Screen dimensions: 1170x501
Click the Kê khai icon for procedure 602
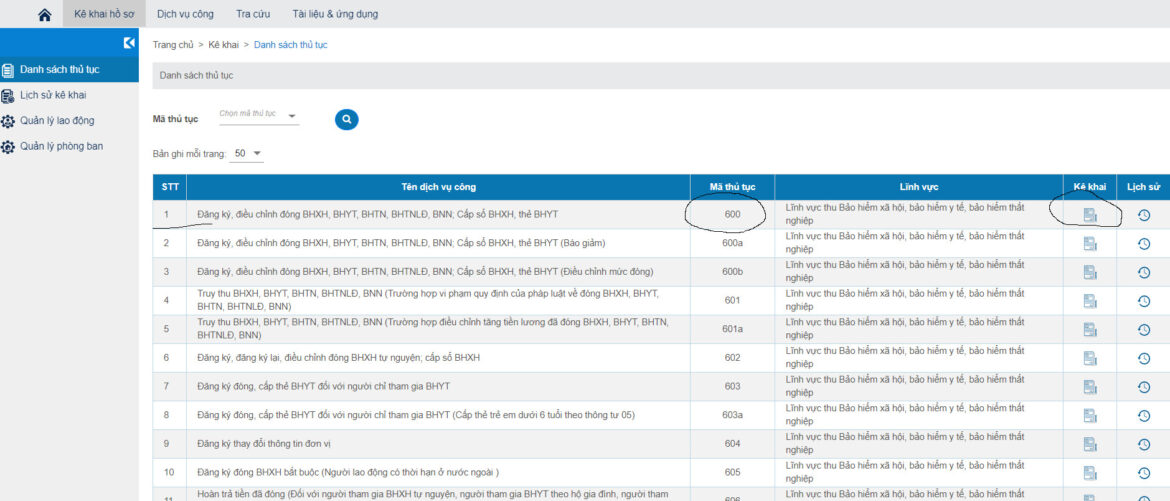(1090, 358)
